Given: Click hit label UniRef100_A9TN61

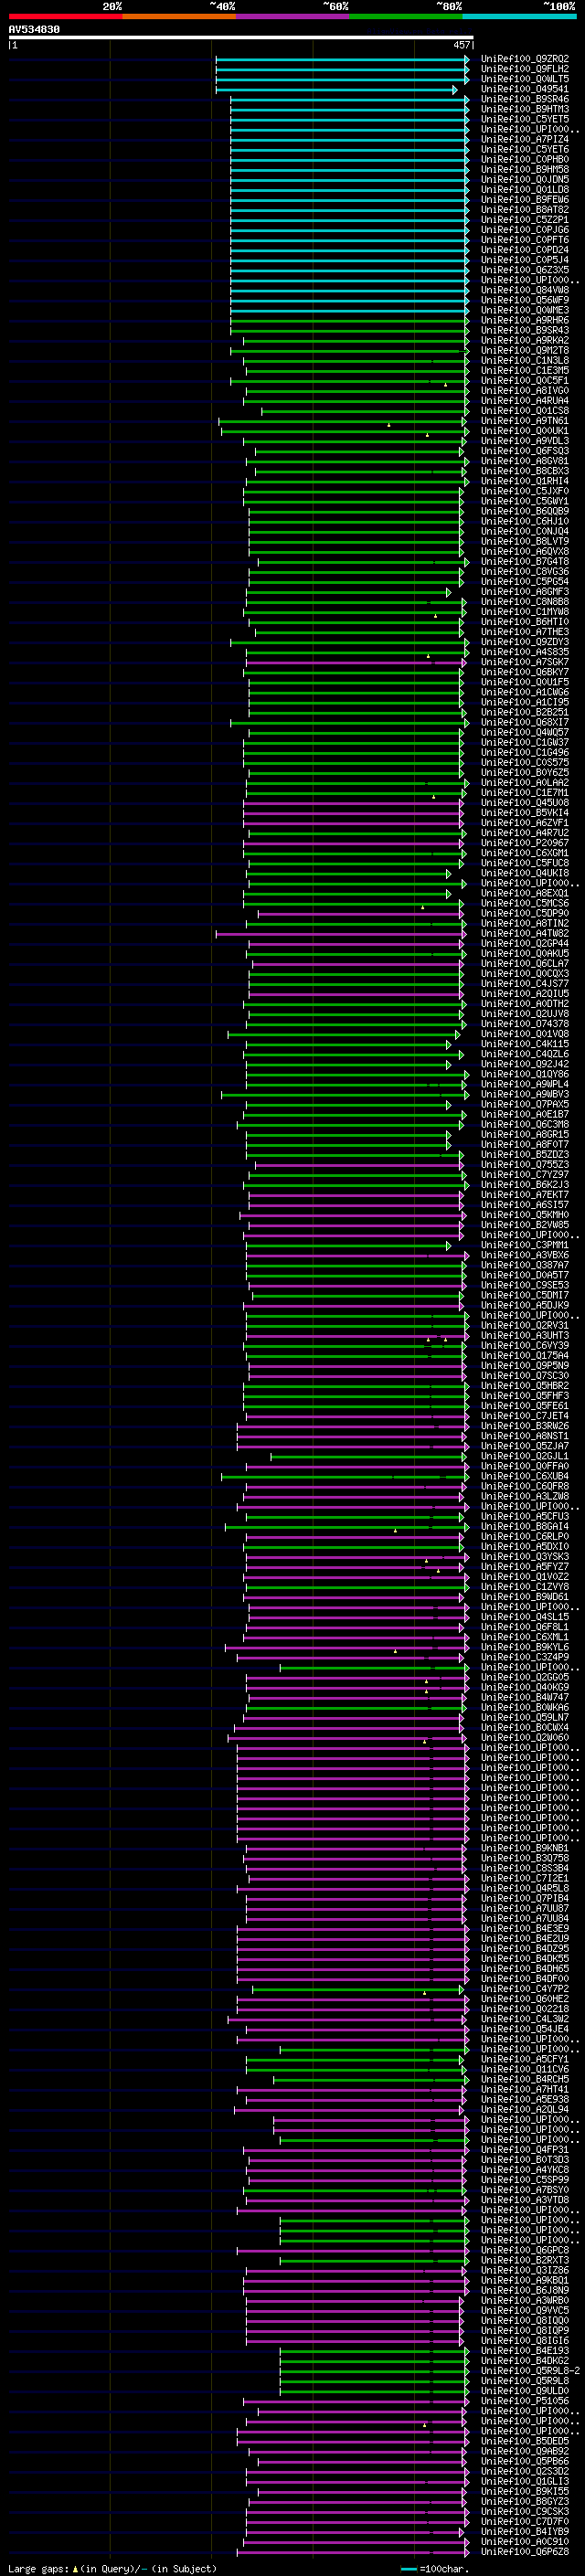Looking at the screenshot, I should click(x=525, y=421).
